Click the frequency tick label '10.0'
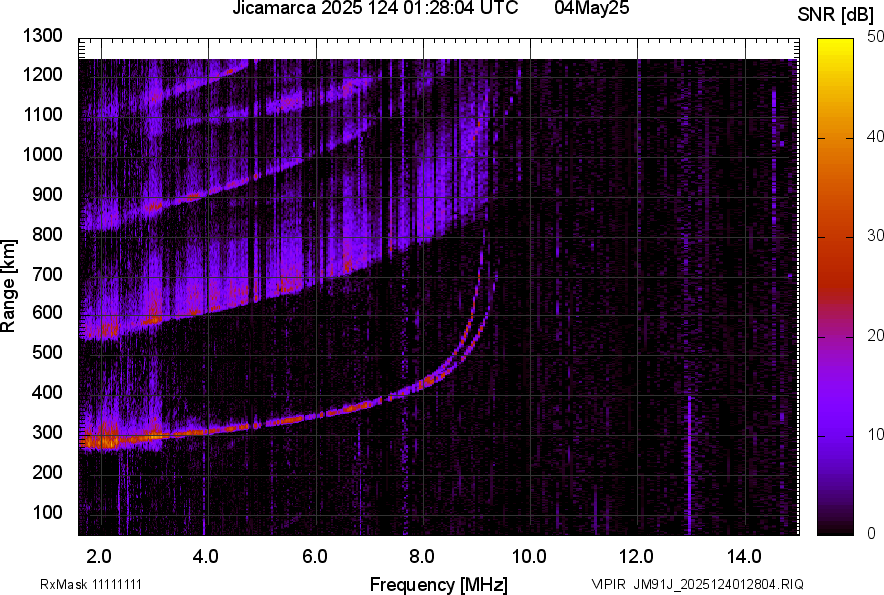 [529, 557]
